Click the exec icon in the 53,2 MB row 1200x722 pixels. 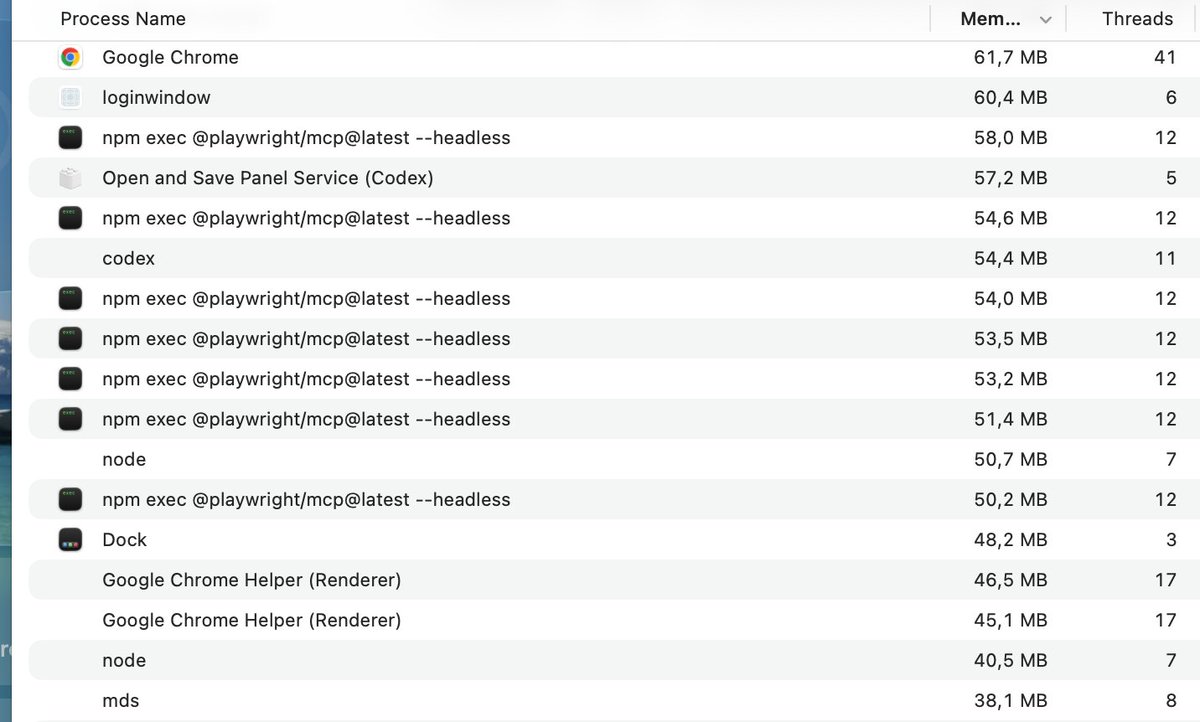(x=70, y=379)
